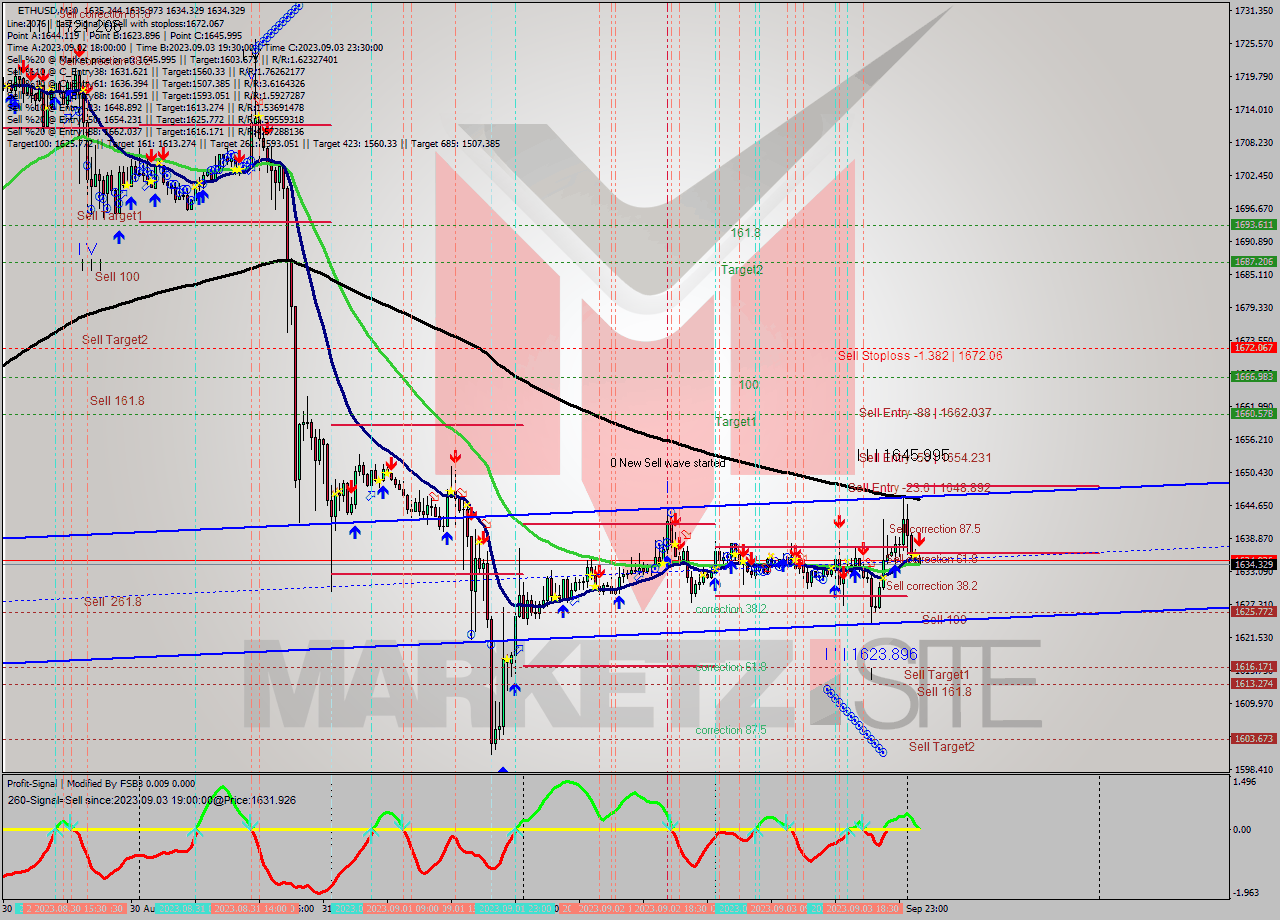1280x920 pixels.
Task: Click the red 1613.274 price tag
Action: point(1253,684)
